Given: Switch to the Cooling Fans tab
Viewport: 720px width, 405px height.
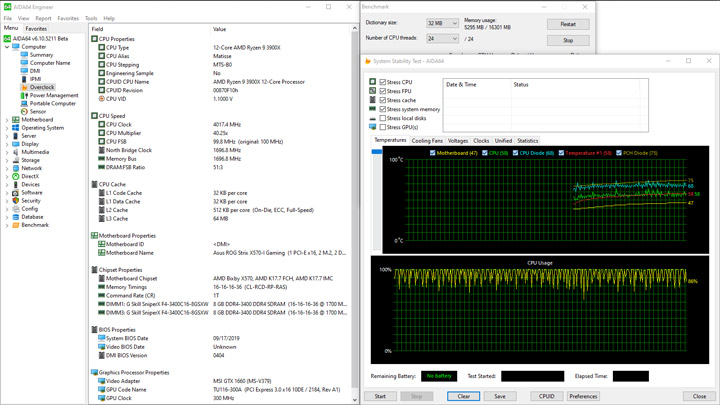Looking at the screenshot, I should point(427,141).
